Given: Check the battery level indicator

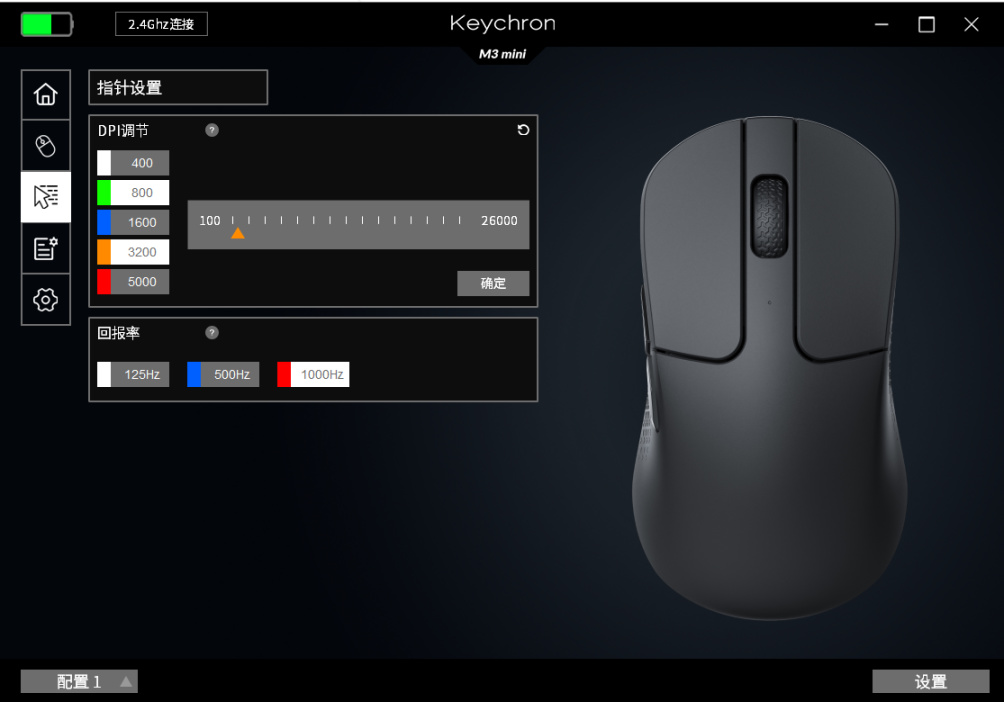Looking at the screenshot, I should pos(47,24).
